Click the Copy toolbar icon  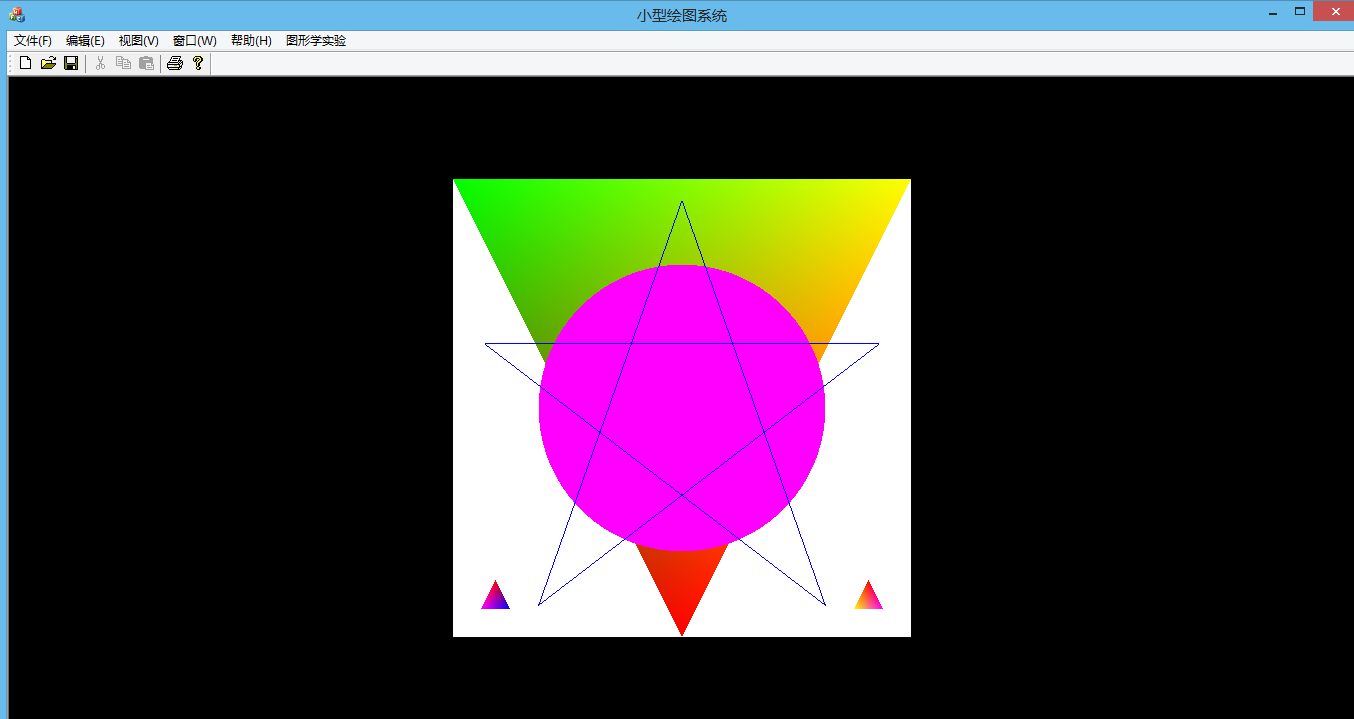click(123, 63)
